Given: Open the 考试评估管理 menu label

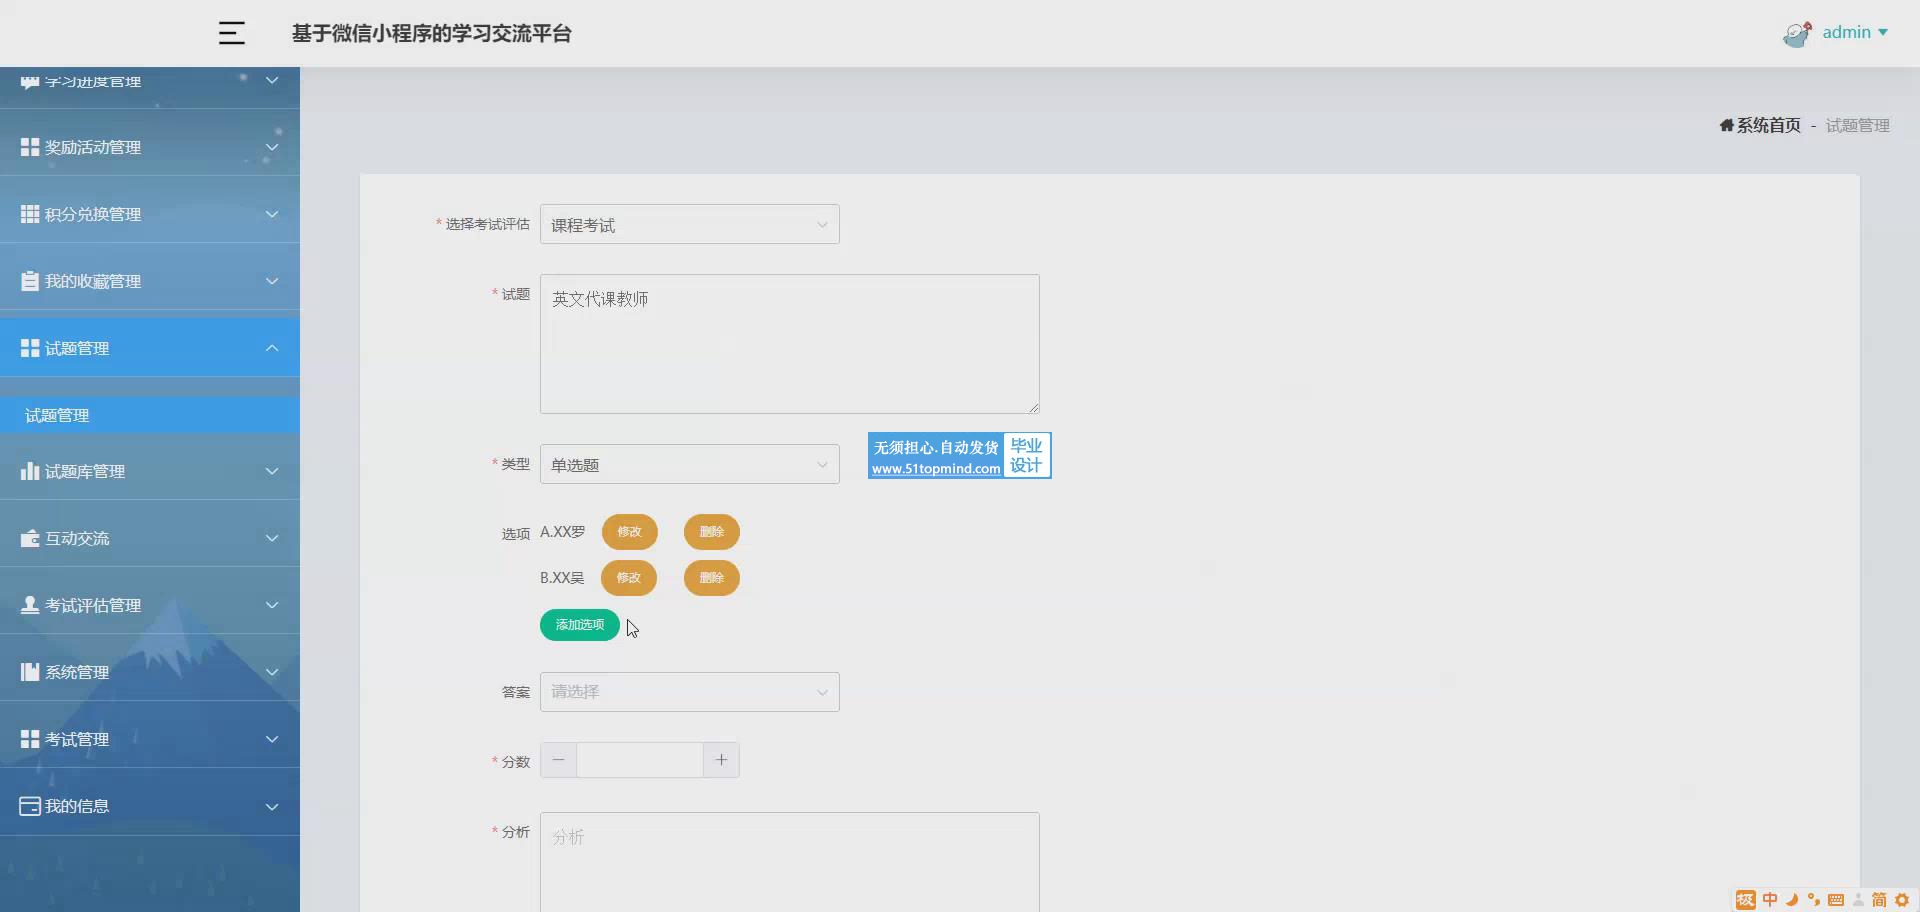Looking at the screenshot, I should point(93,605).
